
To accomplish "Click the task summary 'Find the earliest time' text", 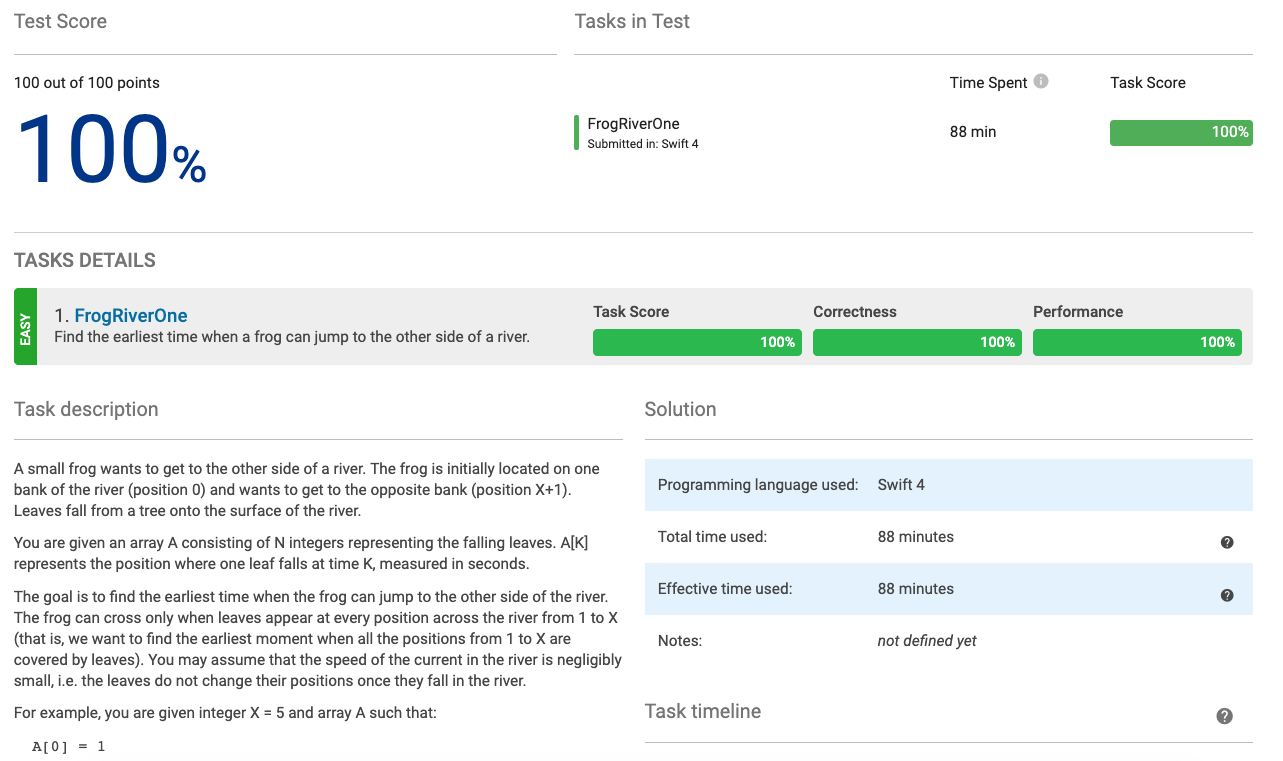I will click(x=292, y=337).
